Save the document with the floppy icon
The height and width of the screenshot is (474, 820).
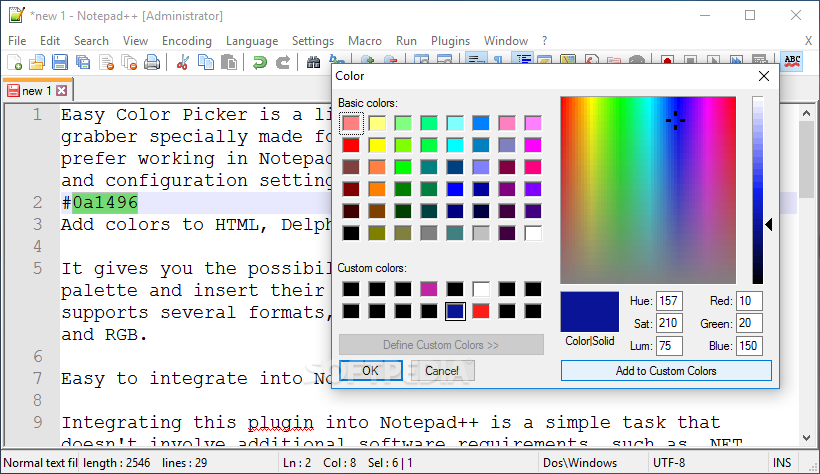60,62
